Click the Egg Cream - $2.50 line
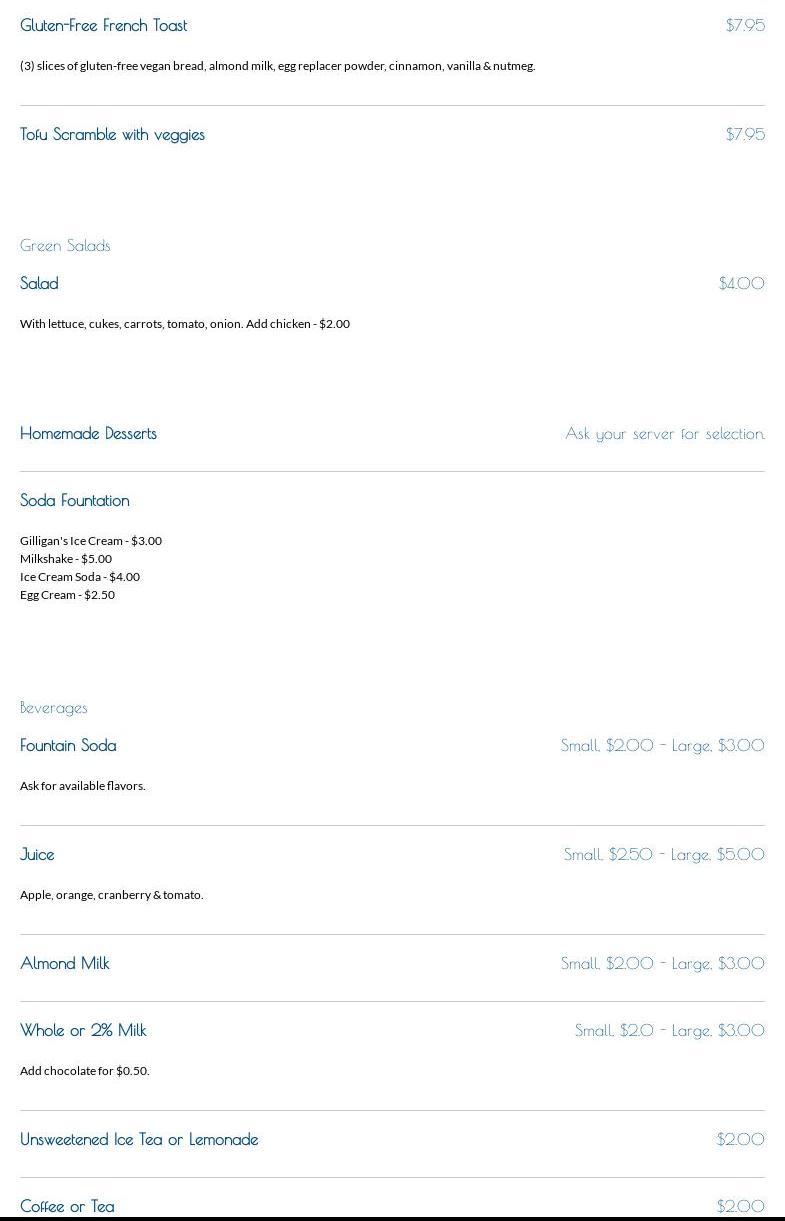This screenshot has width=785, height=1221. (x=67, y=595)
